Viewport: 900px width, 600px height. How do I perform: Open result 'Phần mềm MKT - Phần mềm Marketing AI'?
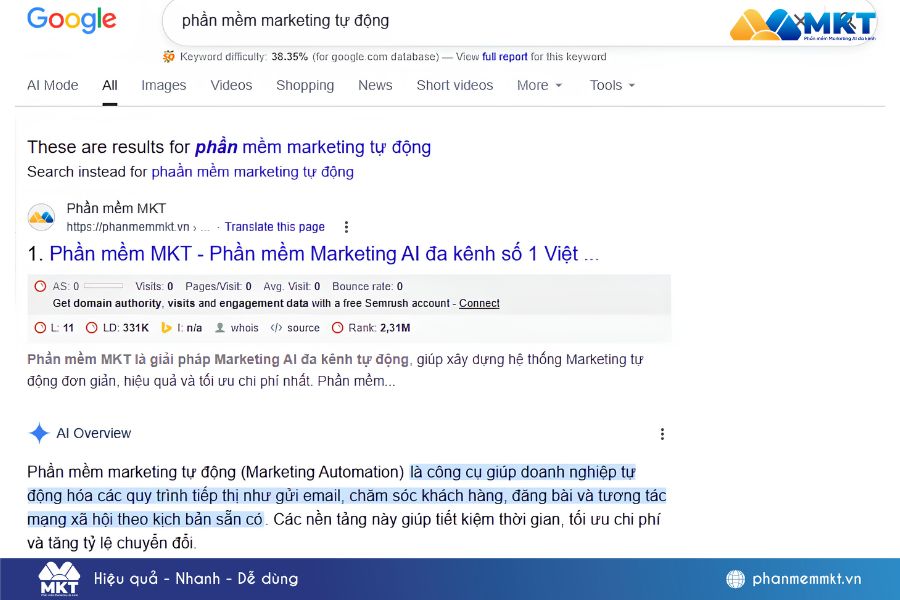pos(324,253)
